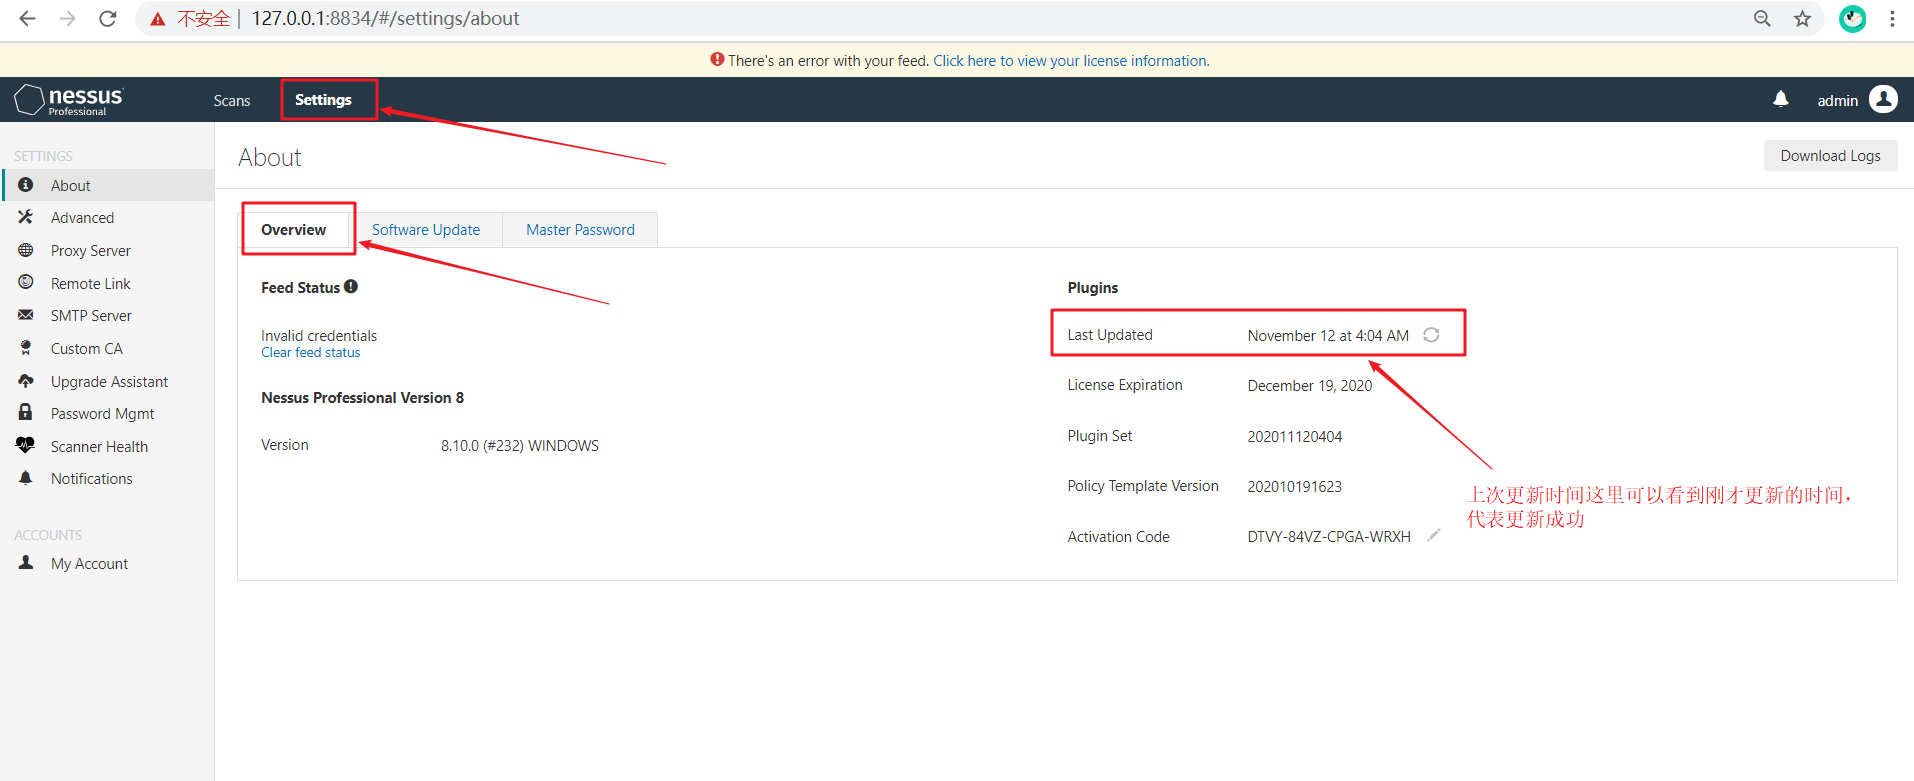
Task: Click the Plugin Set value 202011120404
Action: pos(1295,436)
